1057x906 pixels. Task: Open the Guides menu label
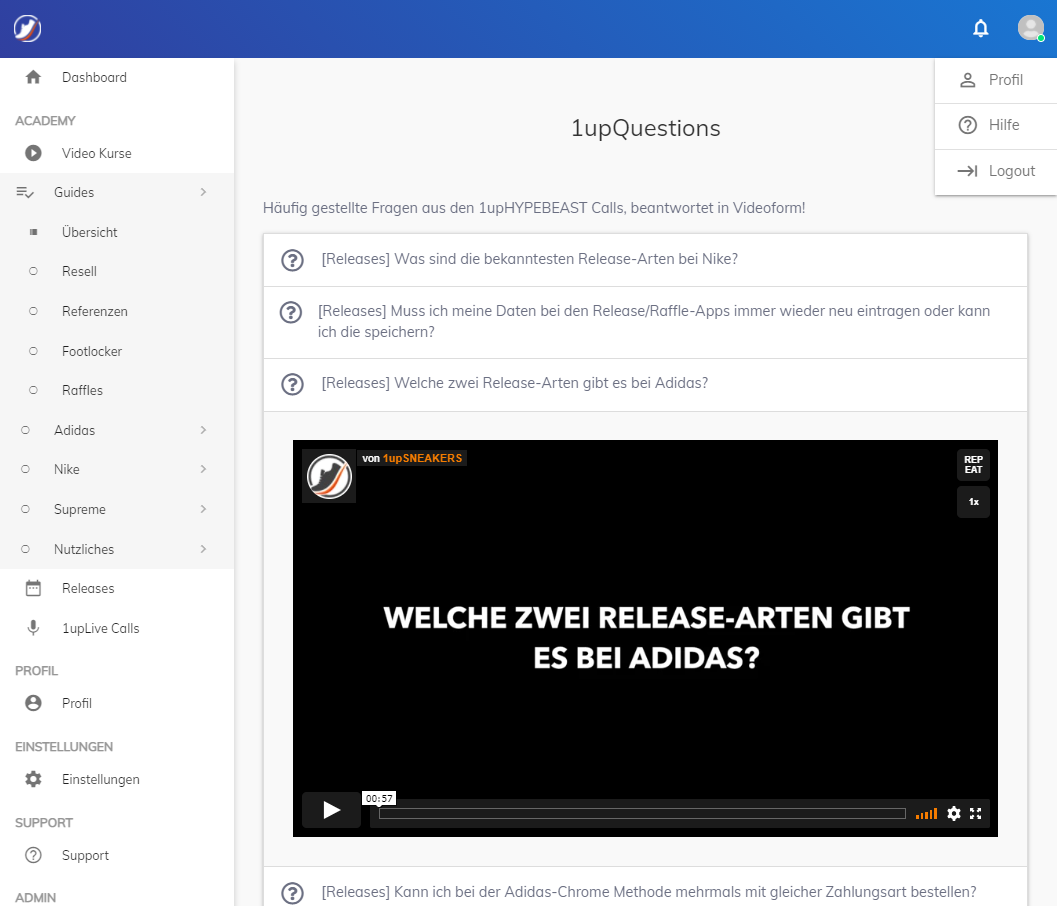click(x=74, y=193)
